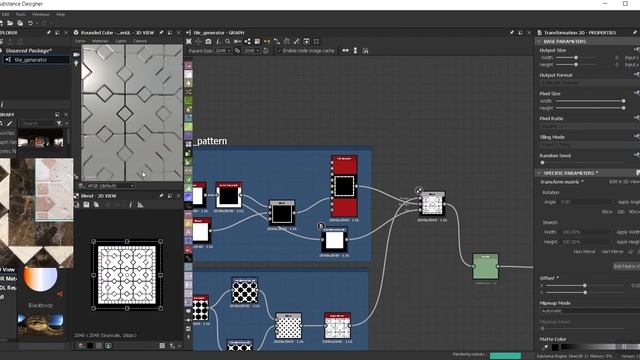Click the save package icon in main toolbar
Screen dimensions: 640x360
click(20, 23)
